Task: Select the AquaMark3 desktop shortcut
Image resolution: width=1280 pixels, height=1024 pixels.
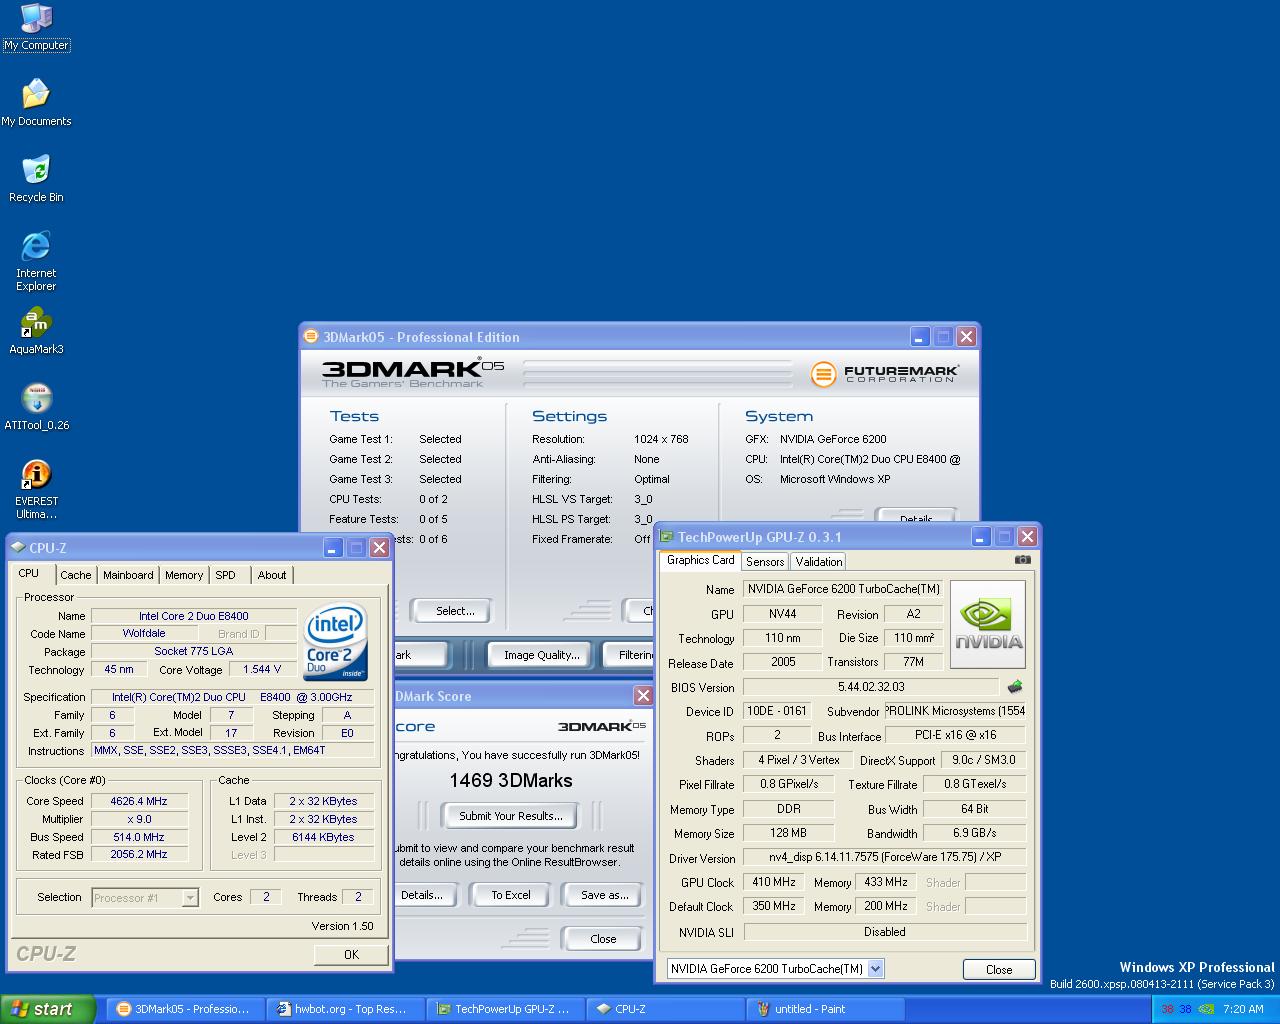Action: click(36, 331)
